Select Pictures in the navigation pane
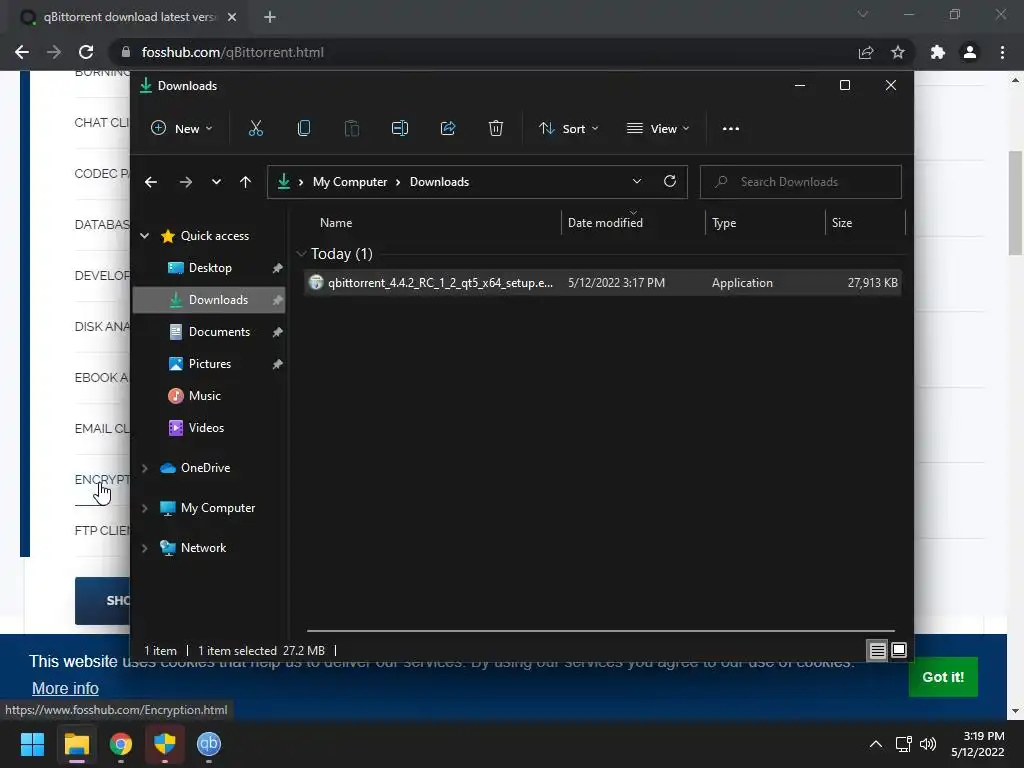This screenshot has width=1024, height=768. click(x=209, y=364)
